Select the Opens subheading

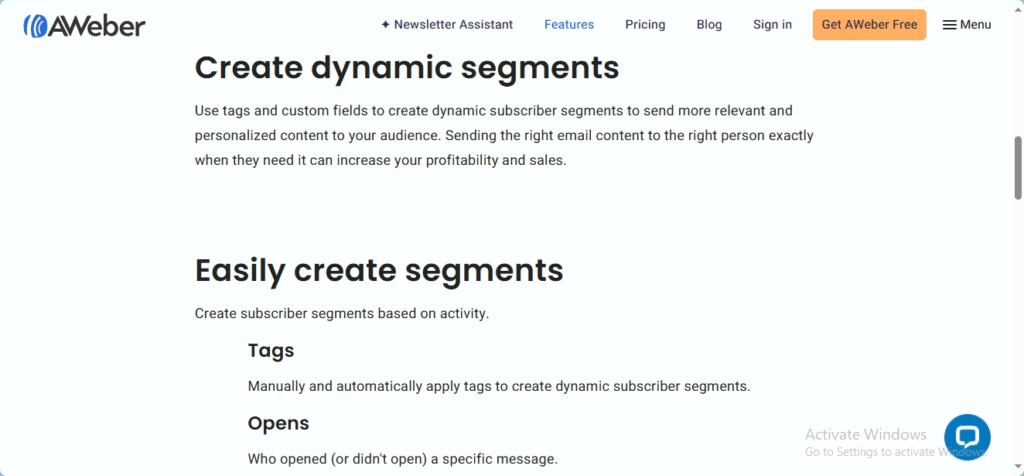point(278,423)
